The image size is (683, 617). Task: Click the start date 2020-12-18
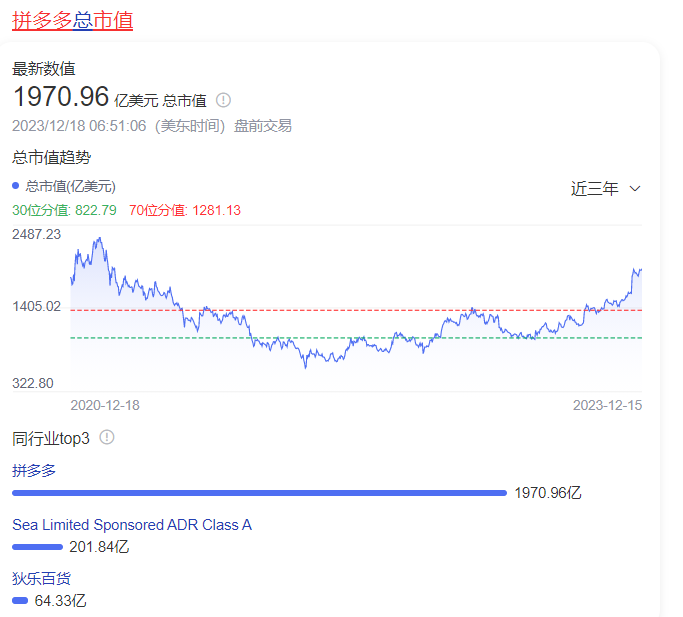pos(105,405)
